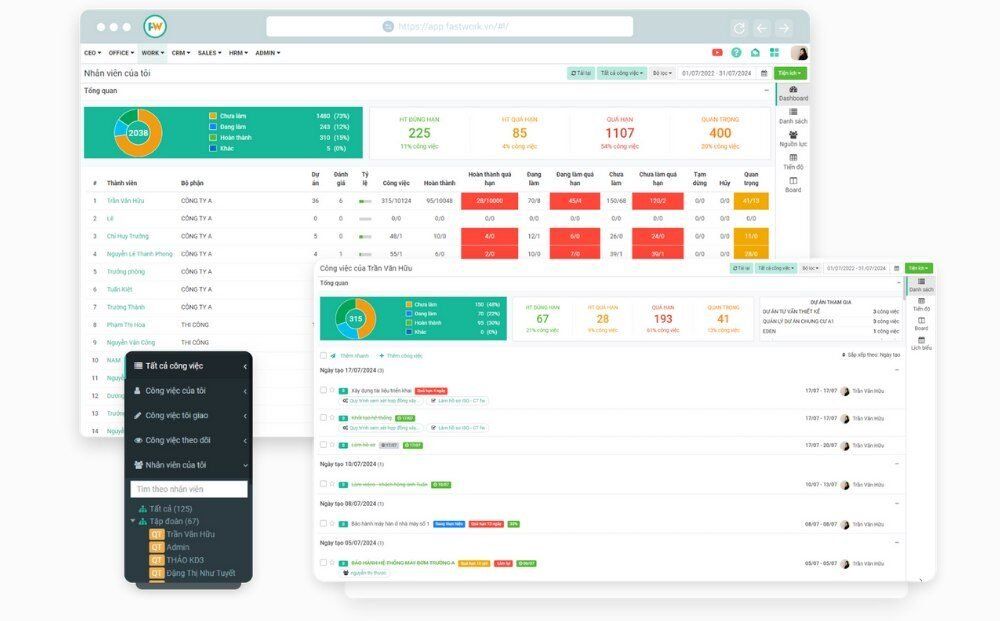The width and height of the screenshot is (1000, 621).
Task: Switch to Dashboard view in right sidebar
Action: (793, 93)
